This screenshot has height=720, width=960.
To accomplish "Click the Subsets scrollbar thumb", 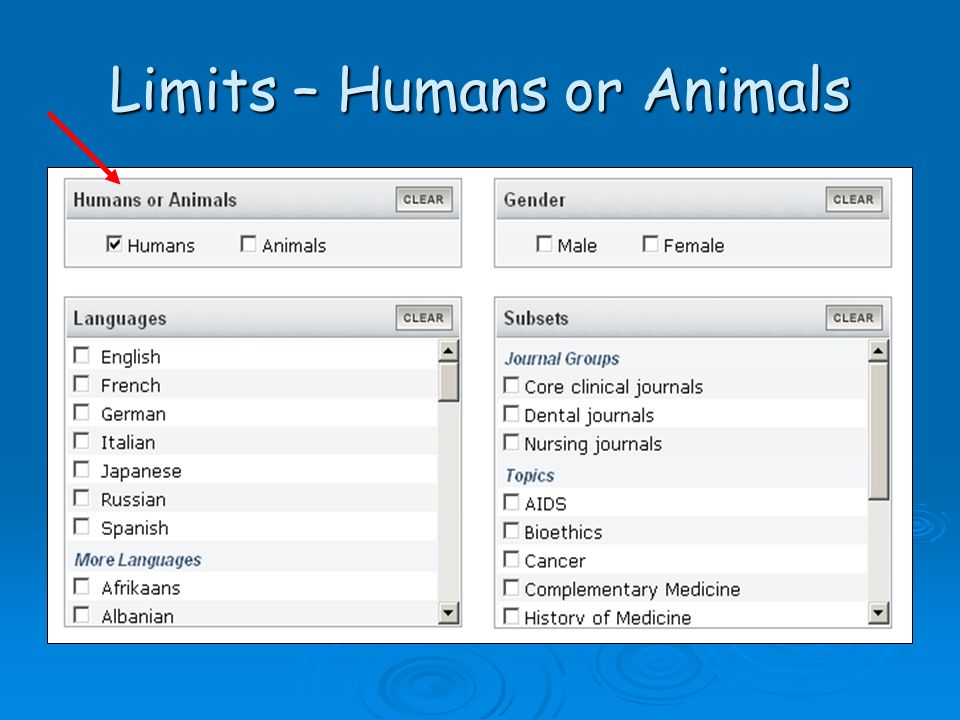I will [878, 431].
